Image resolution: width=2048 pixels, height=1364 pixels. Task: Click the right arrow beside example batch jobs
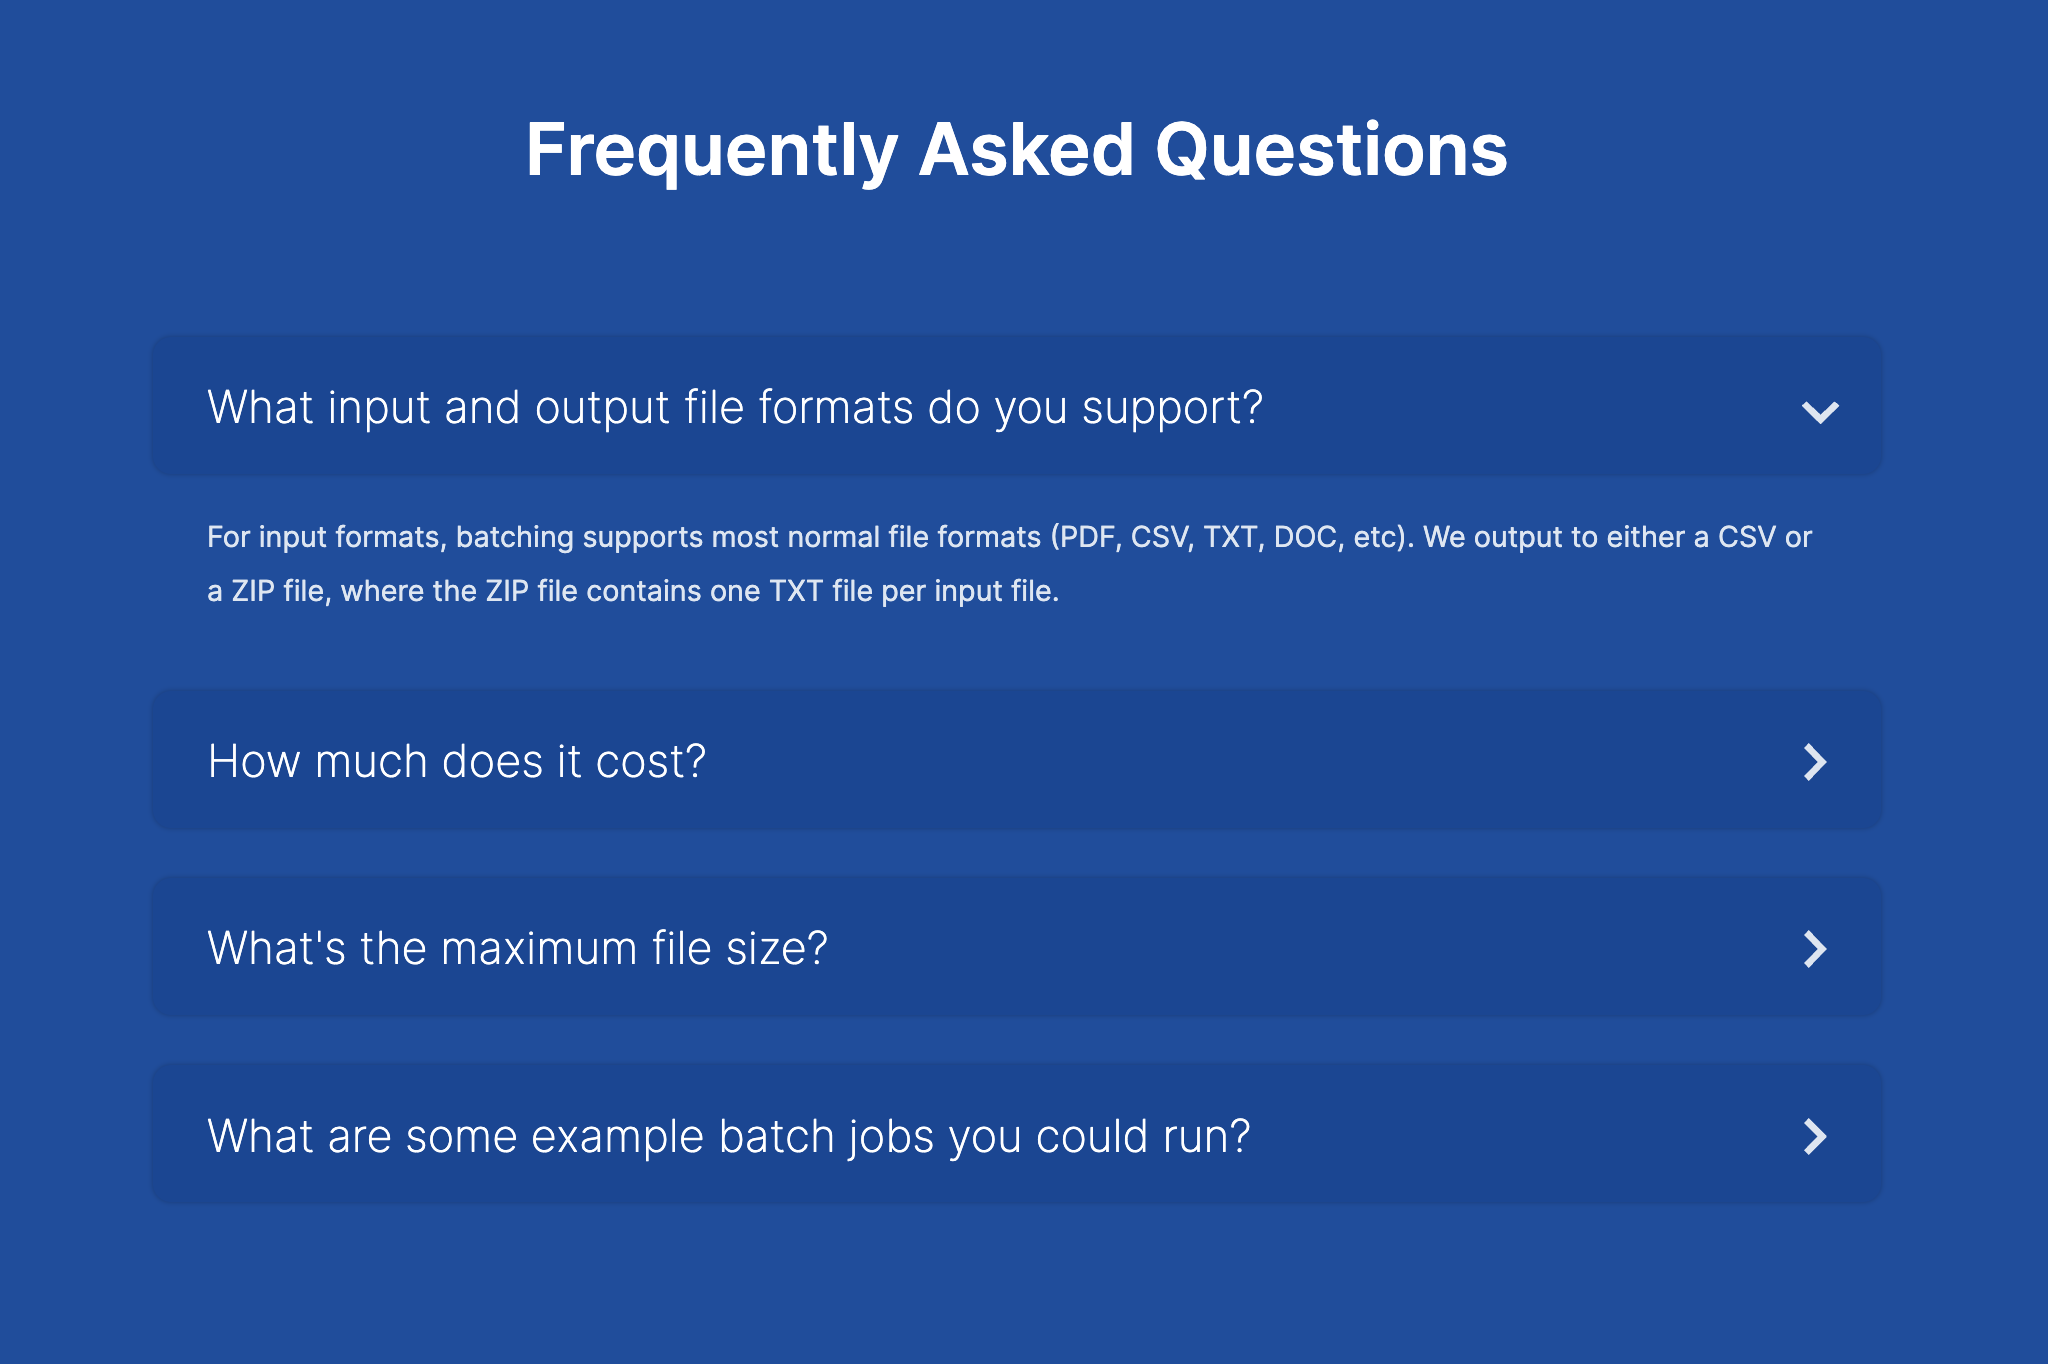coord(1815,1136)
